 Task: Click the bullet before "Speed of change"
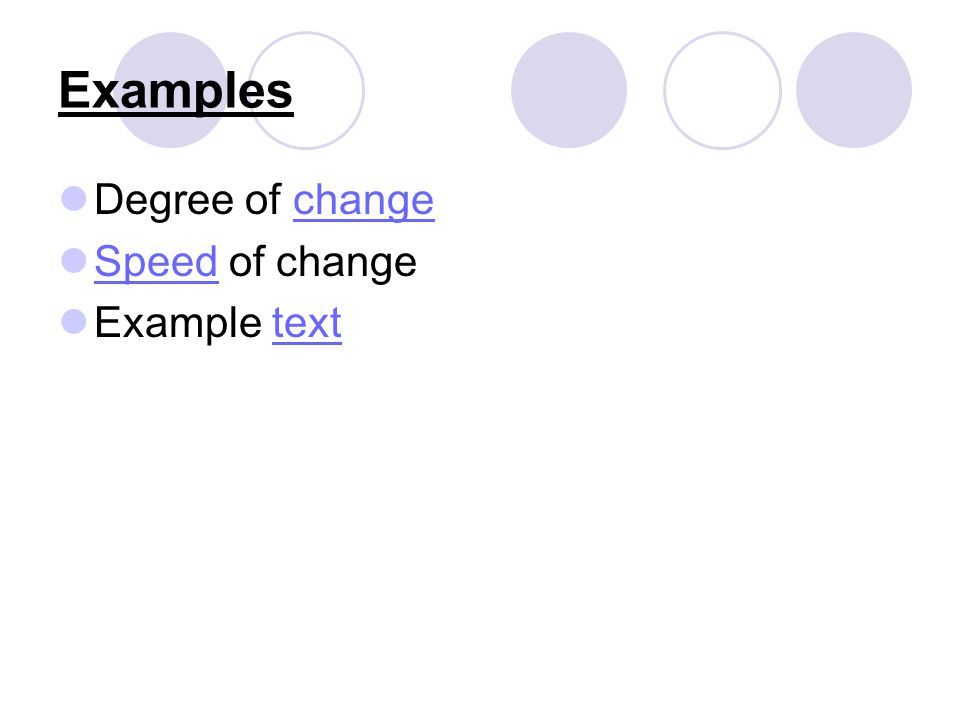click(x=74, y=260)
